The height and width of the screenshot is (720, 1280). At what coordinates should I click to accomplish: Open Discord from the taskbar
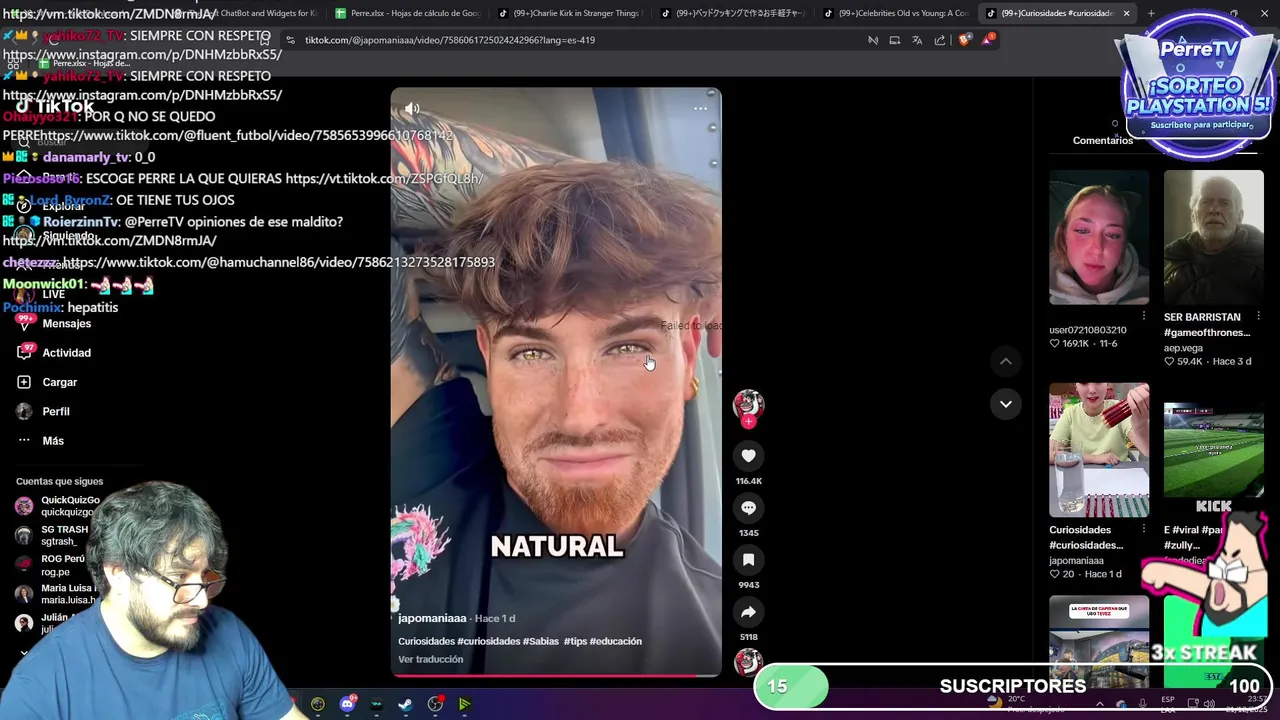pyautogui.click(x=347, y=704)
